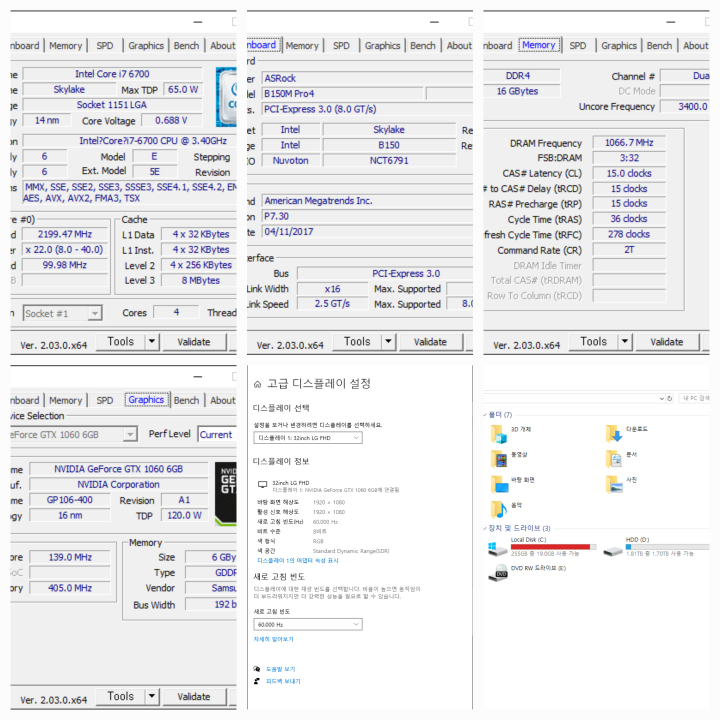Click Tools button in GTX 1060 Graphics window

[120, 696]
